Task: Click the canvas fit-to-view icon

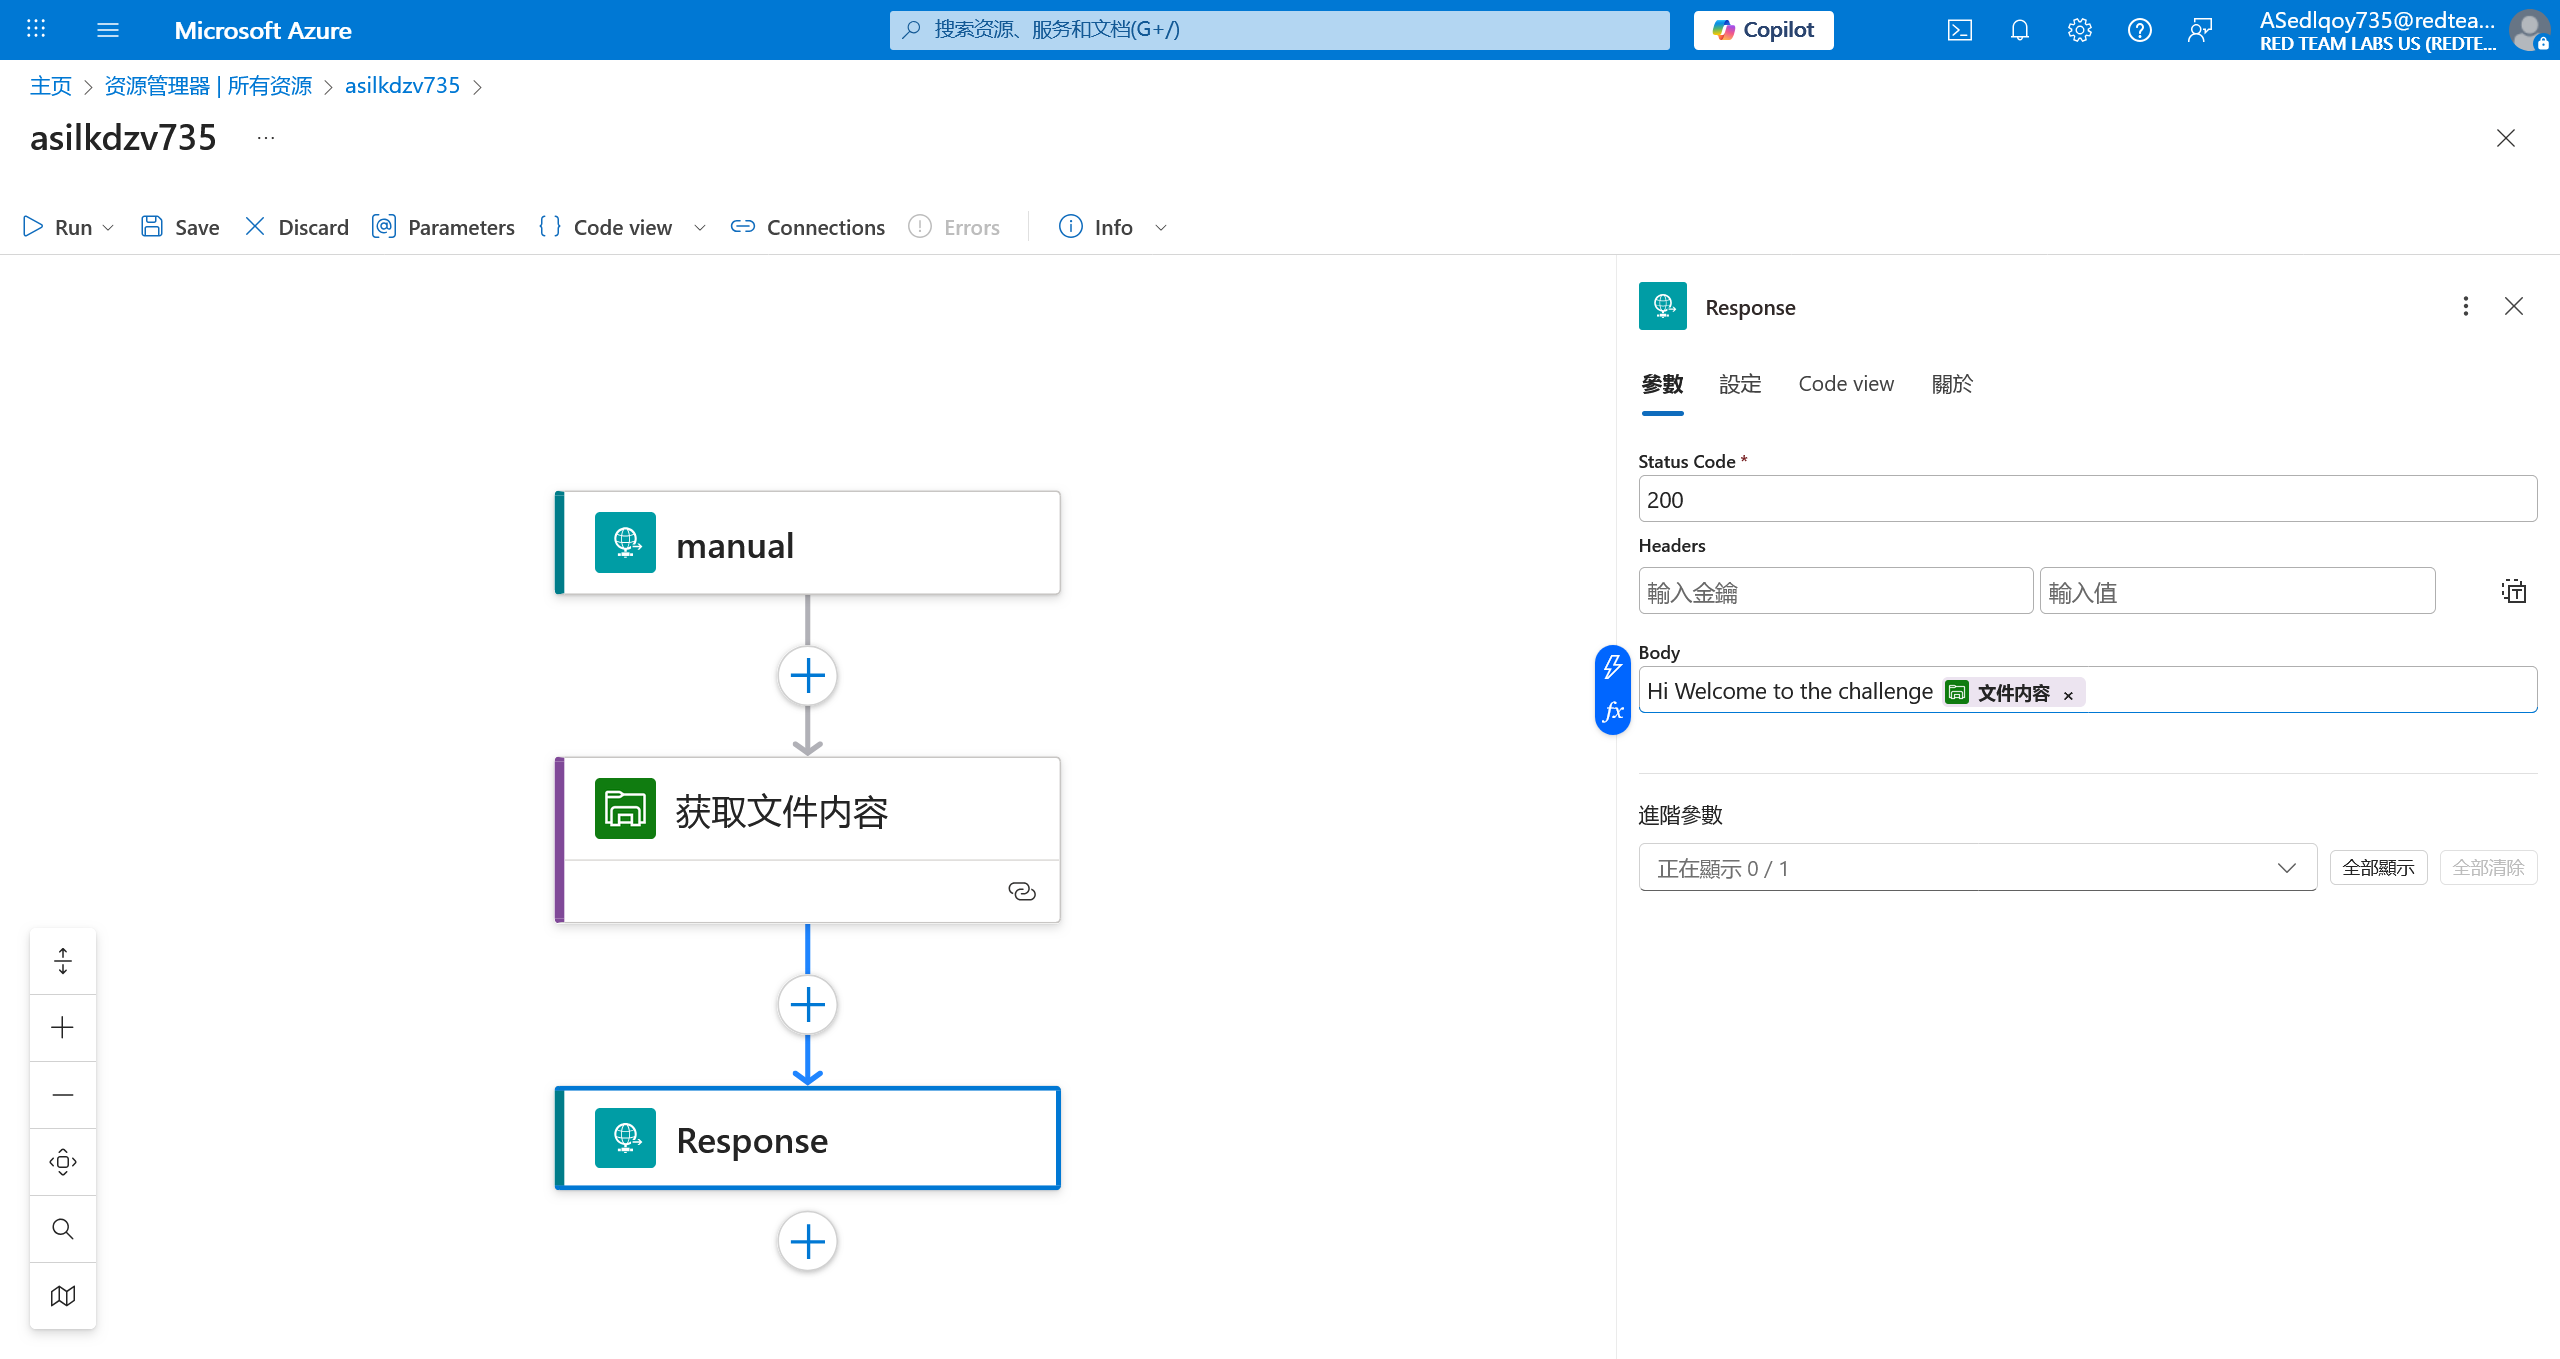Action: [63, 1162]
